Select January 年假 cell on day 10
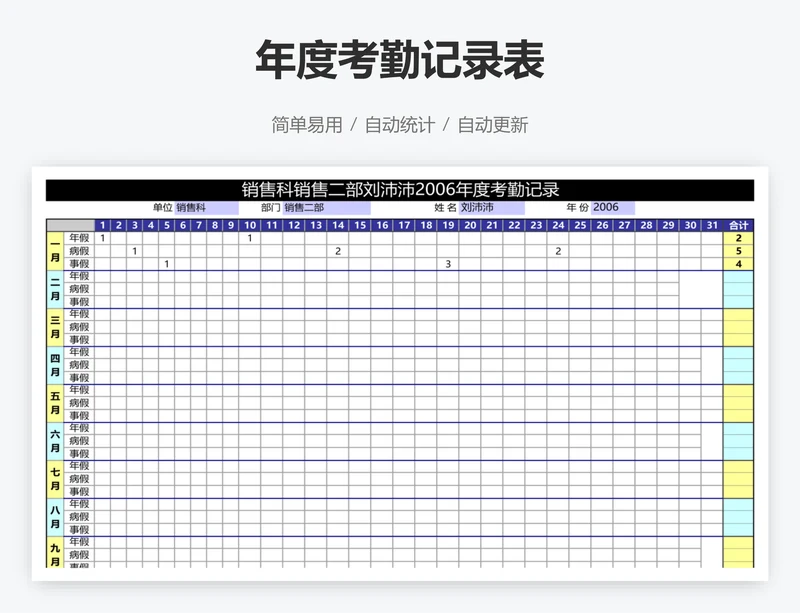800x613 pixels. point(249,238)
